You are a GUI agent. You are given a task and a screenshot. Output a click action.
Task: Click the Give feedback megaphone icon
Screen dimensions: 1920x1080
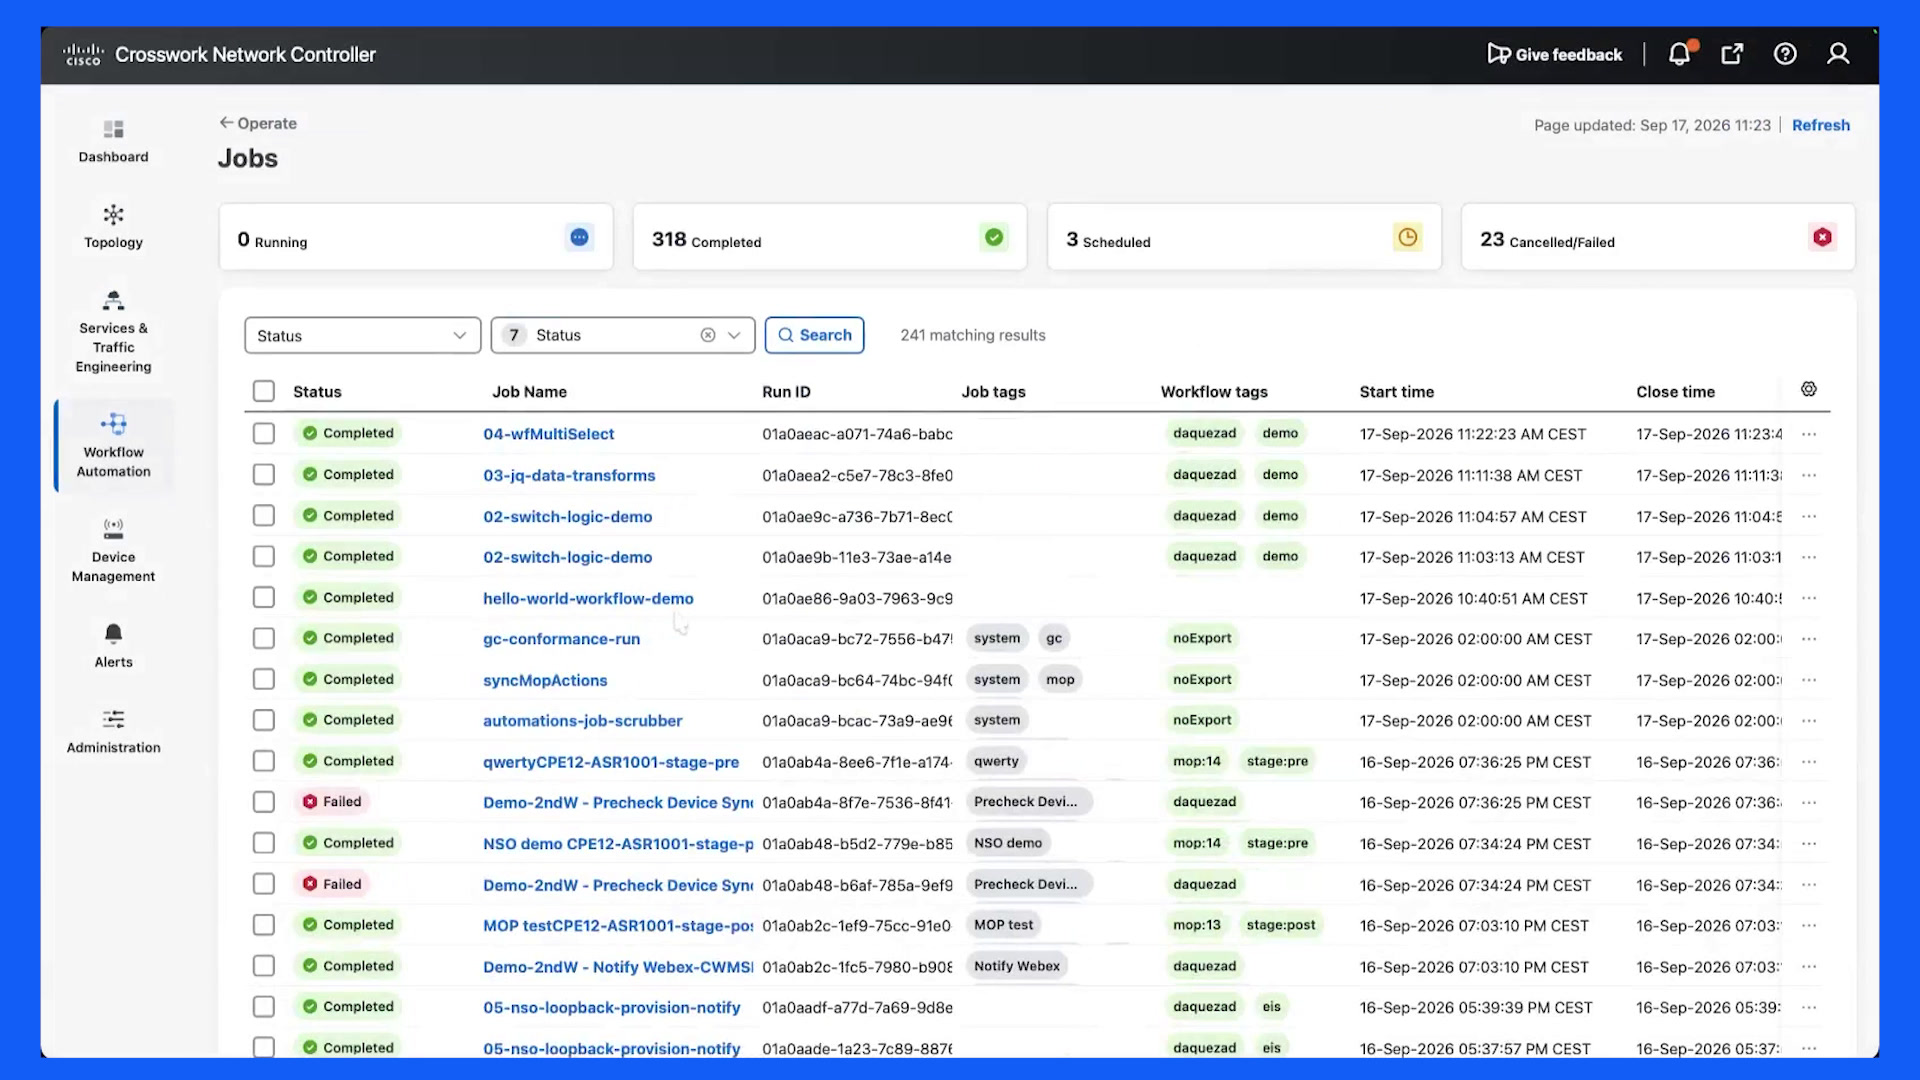[1498, 54]
